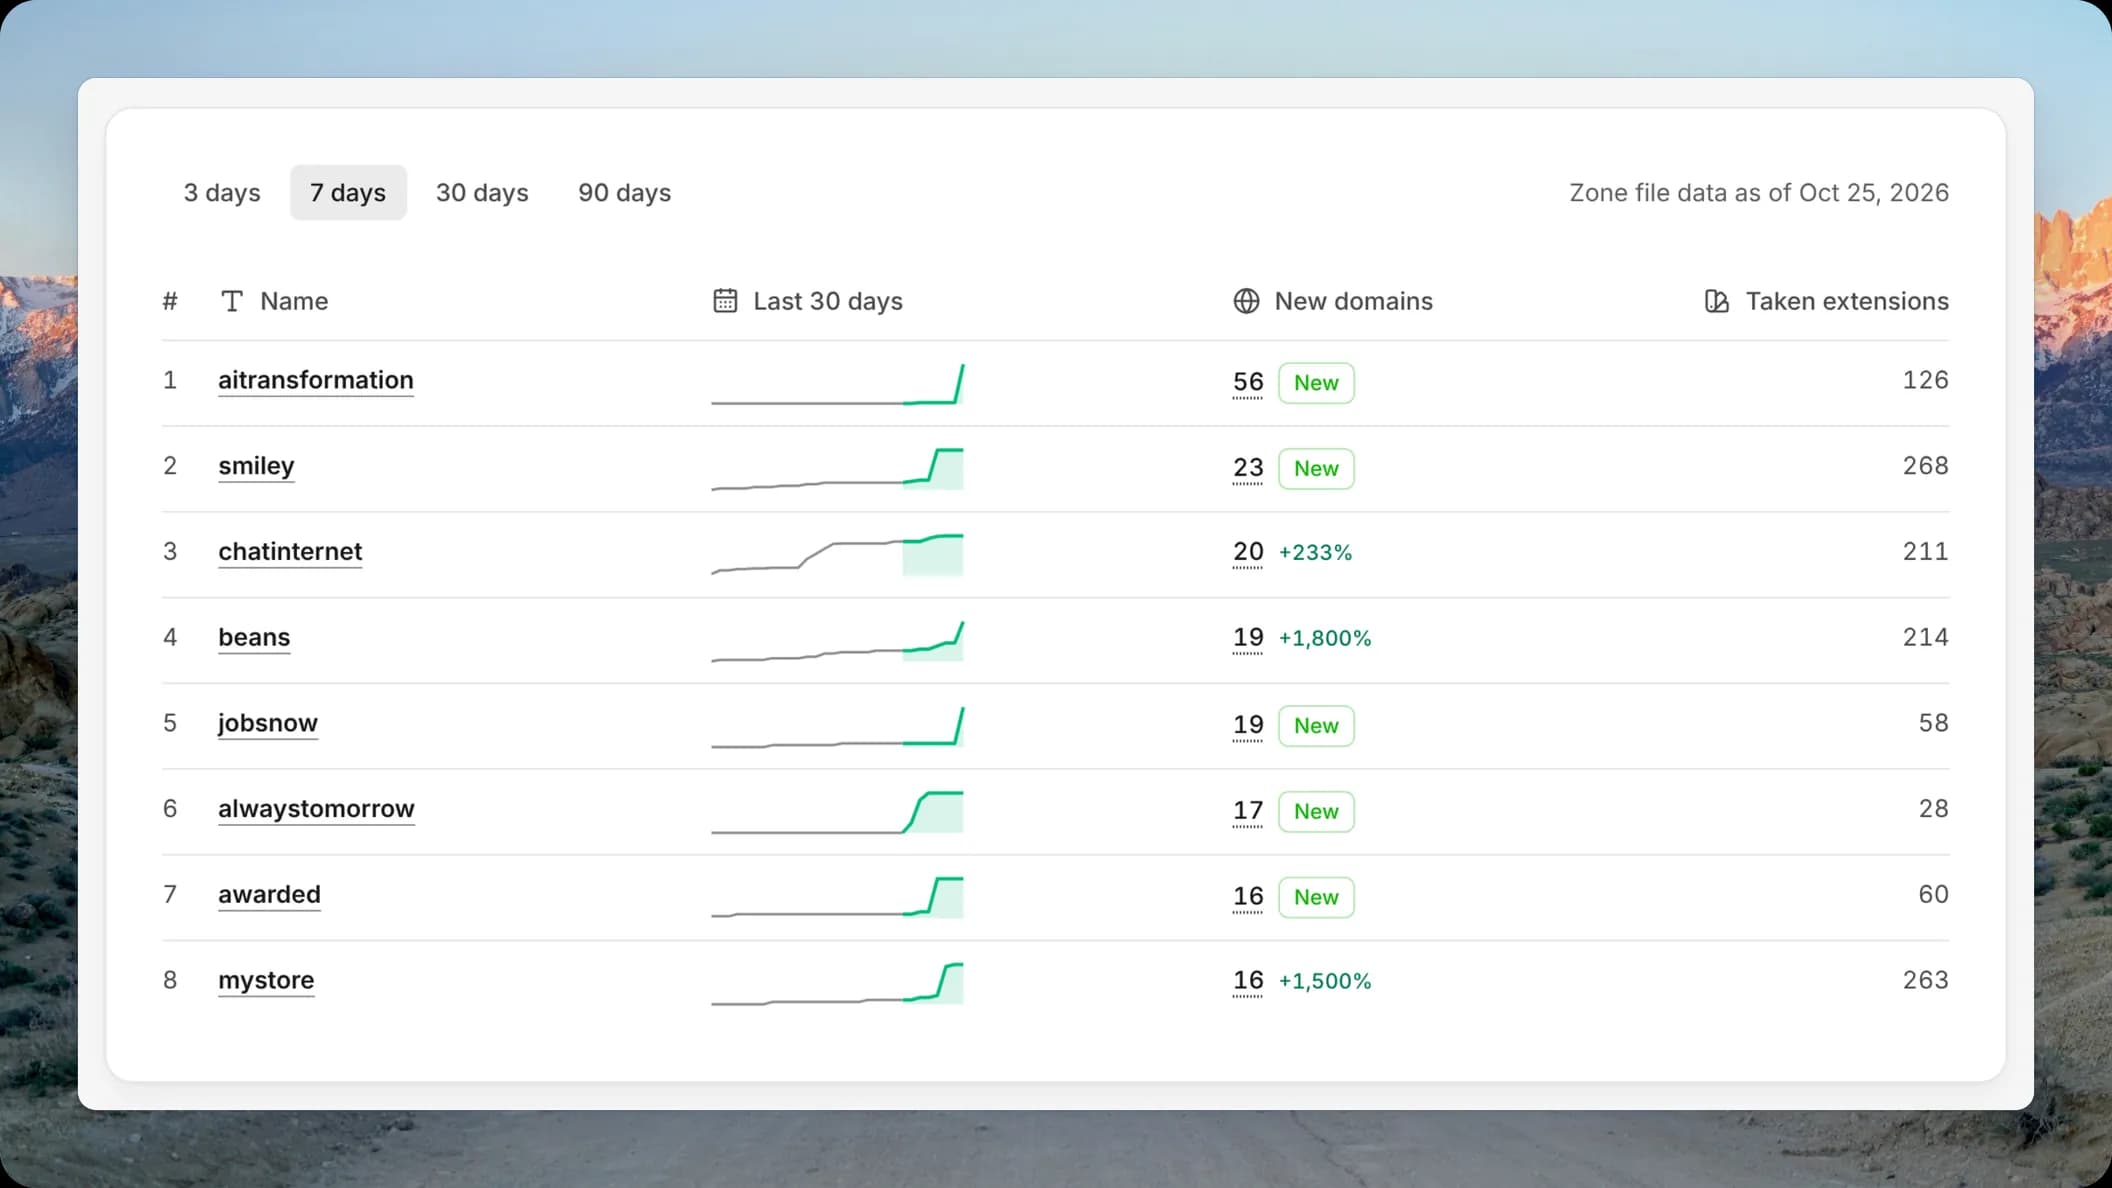Click New badge in awarded row

coord(1316,898)
